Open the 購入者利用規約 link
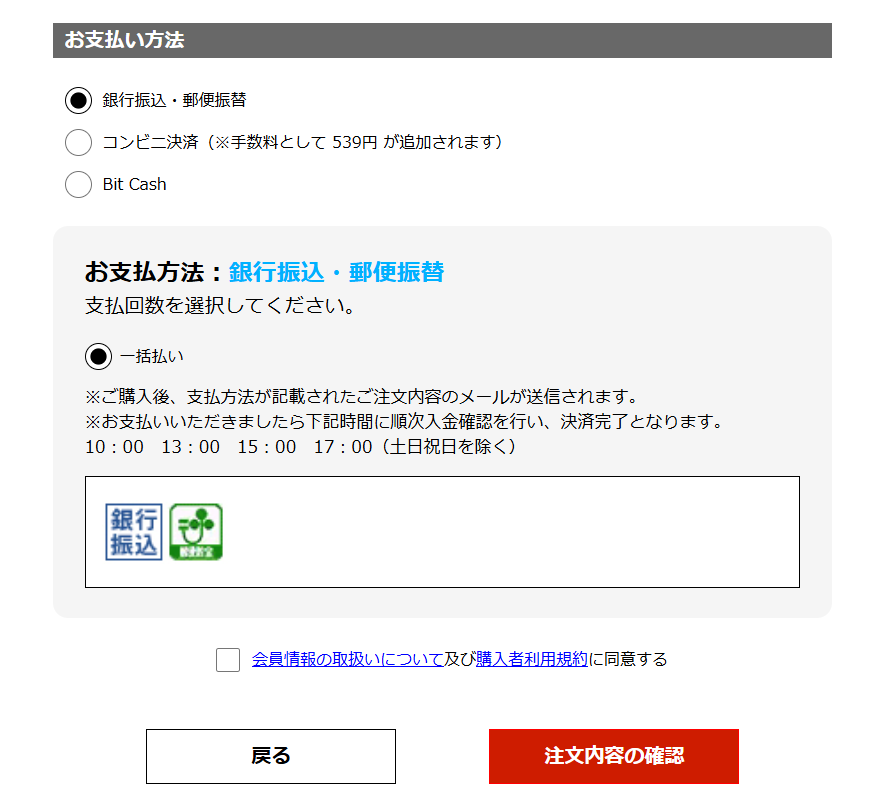 532,659
